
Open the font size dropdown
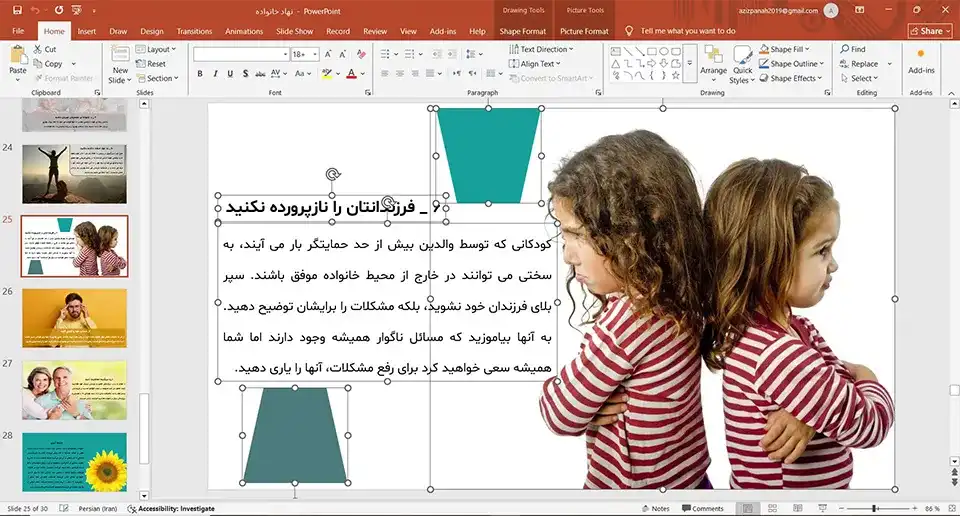tap(315, 54)
